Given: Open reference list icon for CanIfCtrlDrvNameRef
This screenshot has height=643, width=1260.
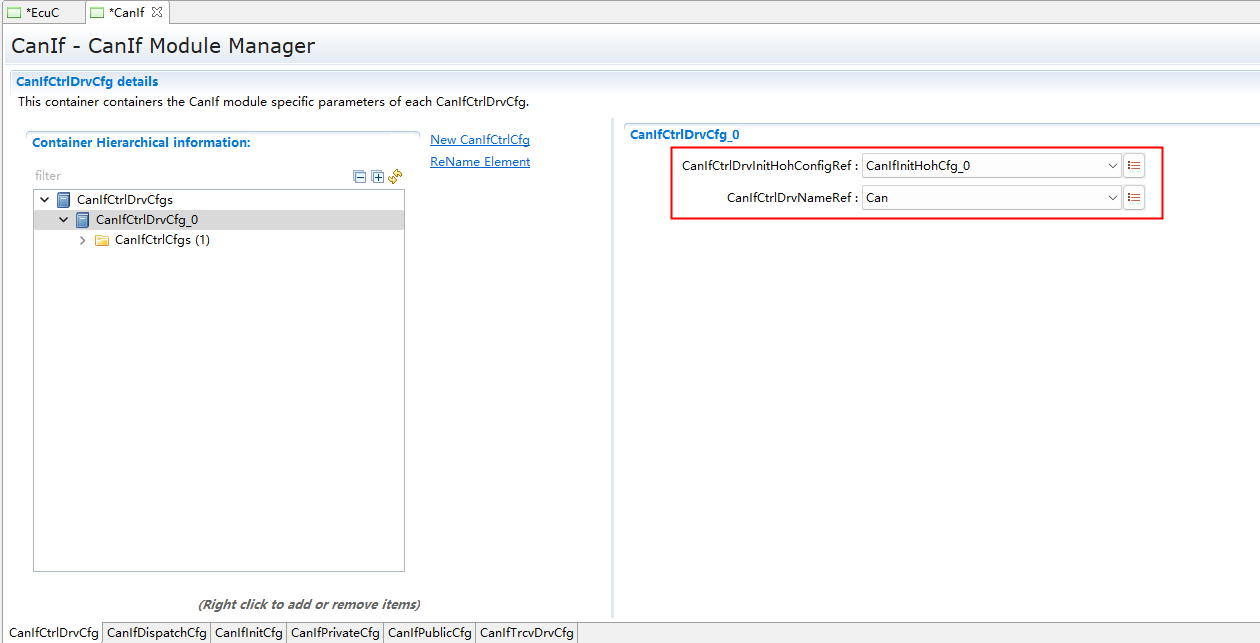Looking at the screenshot, I should (x=1134, y=198).
